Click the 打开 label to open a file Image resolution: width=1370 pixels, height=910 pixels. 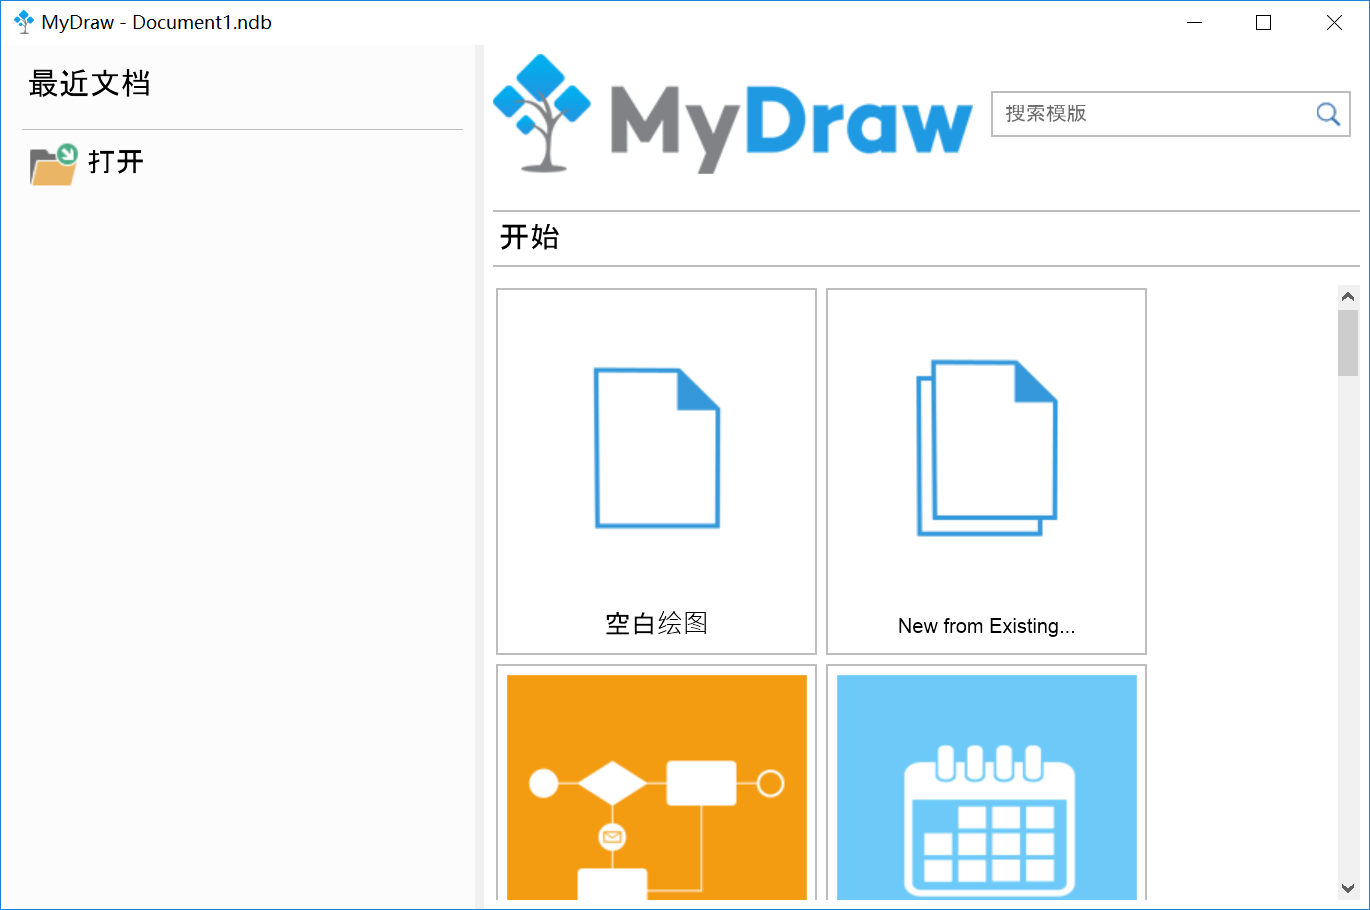tap(116, 162)
